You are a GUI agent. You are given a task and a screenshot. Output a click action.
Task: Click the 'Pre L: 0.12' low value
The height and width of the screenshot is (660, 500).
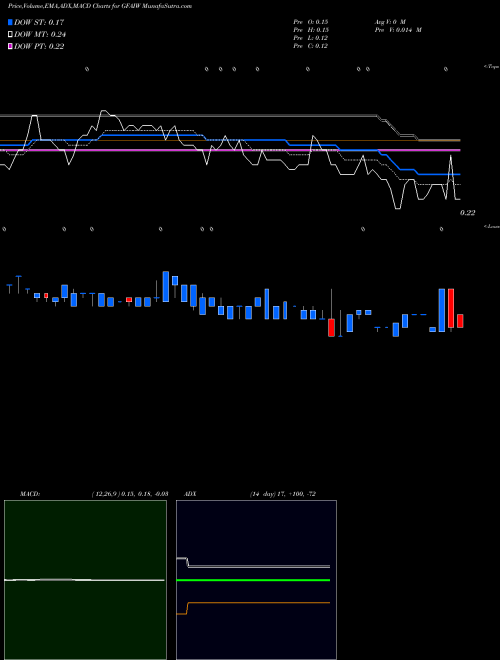(x=311, y=38)
